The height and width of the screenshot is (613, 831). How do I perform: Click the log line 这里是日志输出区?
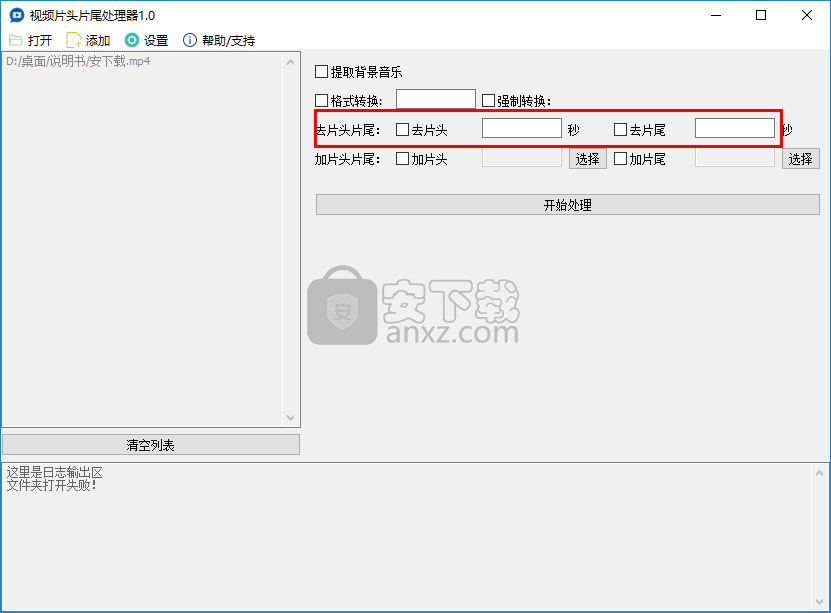[54, 473]
